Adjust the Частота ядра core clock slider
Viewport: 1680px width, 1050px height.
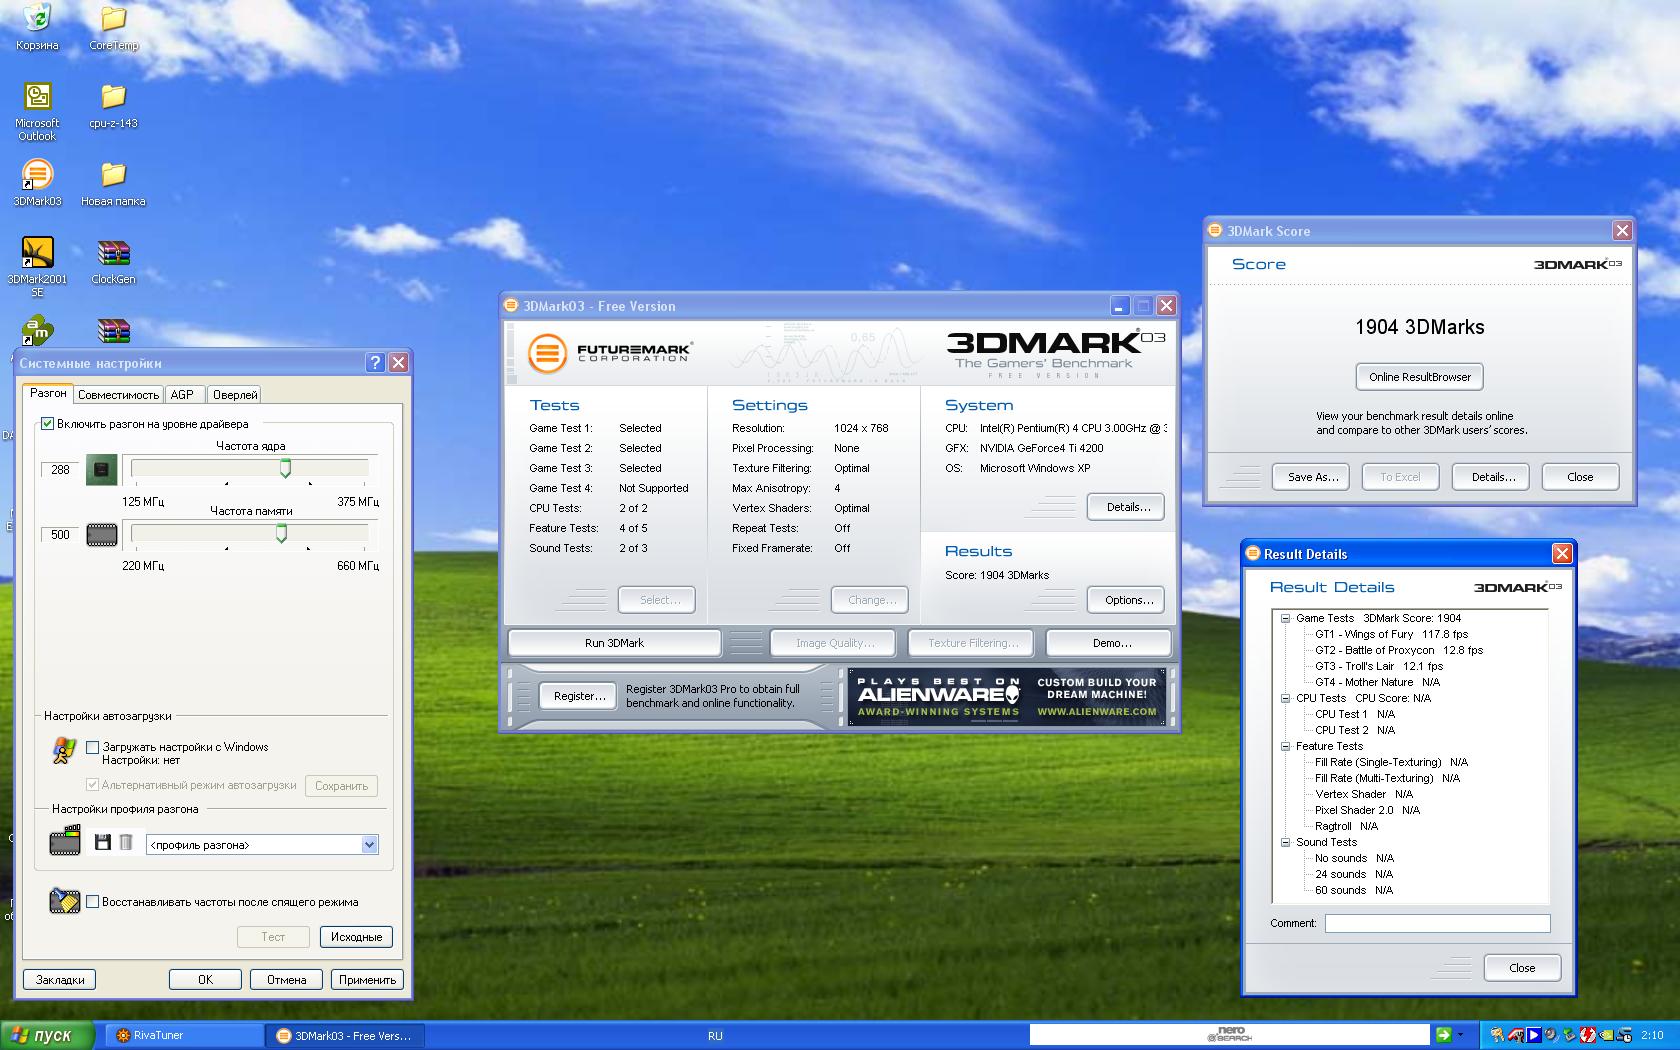click(x=285, y=469)
